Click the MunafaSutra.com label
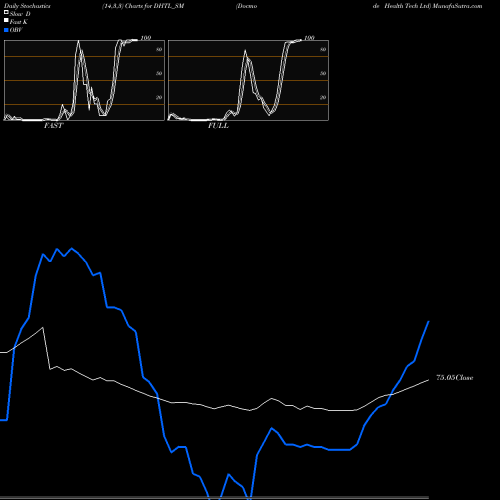This screenshot has height=500, width=500. click(457, 6)
